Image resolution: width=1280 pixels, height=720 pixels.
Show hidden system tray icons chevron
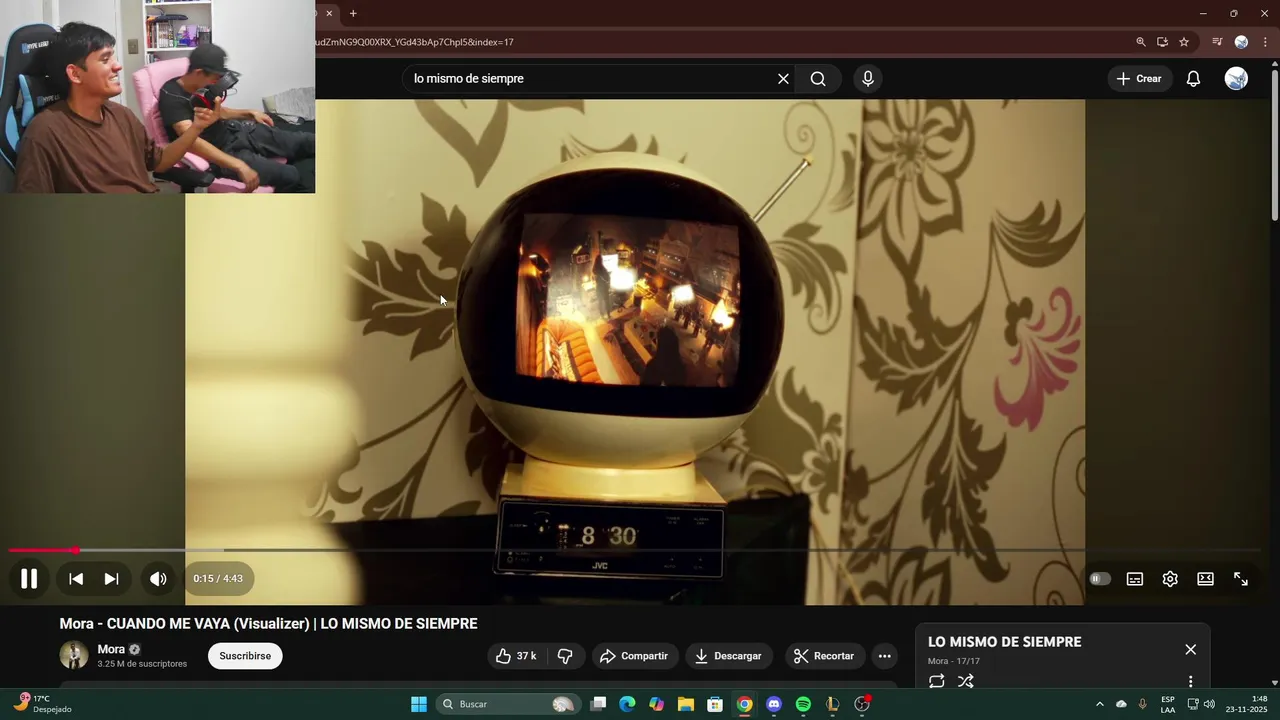tap(1099, 704)
